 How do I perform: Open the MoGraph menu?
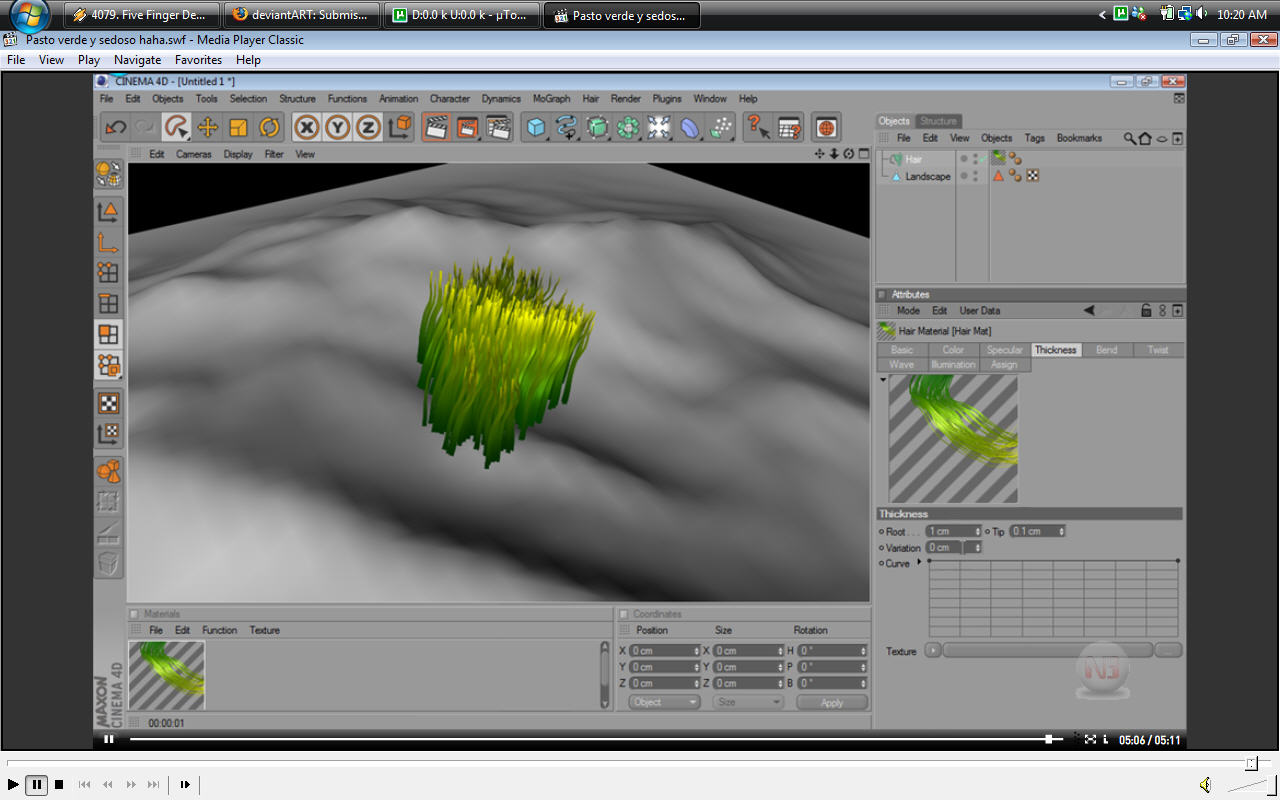[x=551, y=99]
